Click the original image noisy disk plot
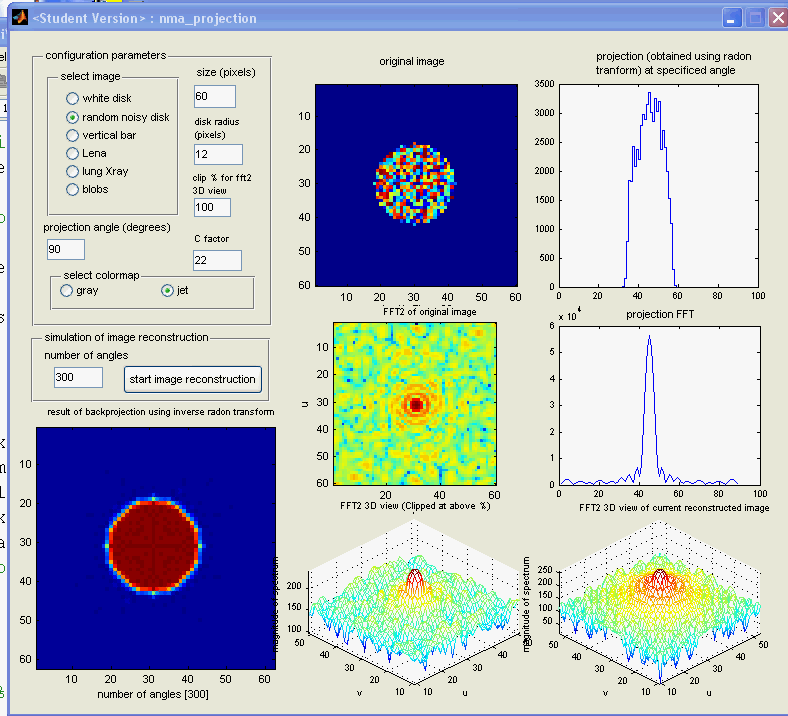The width and height of the screenshot is (788, 716). 416,184
